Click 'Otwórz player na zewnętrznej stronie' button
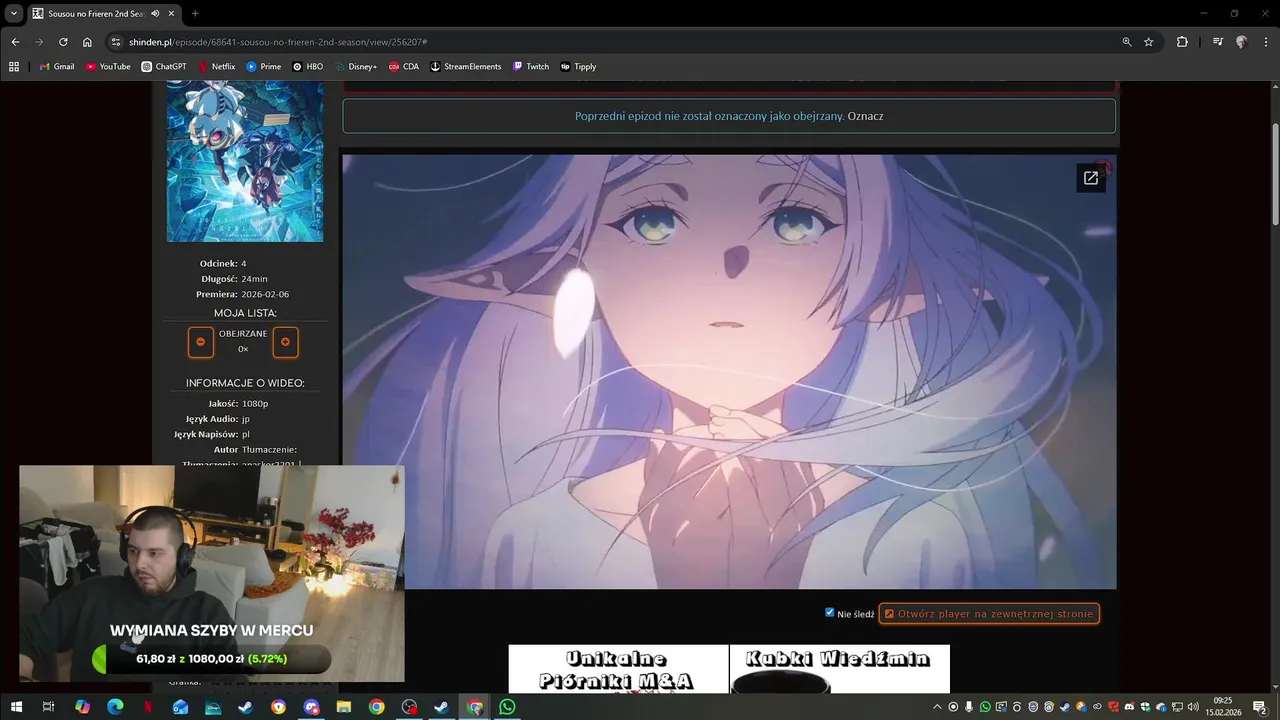This screenshot has height=720, width=1280. (x=989, y=613)
